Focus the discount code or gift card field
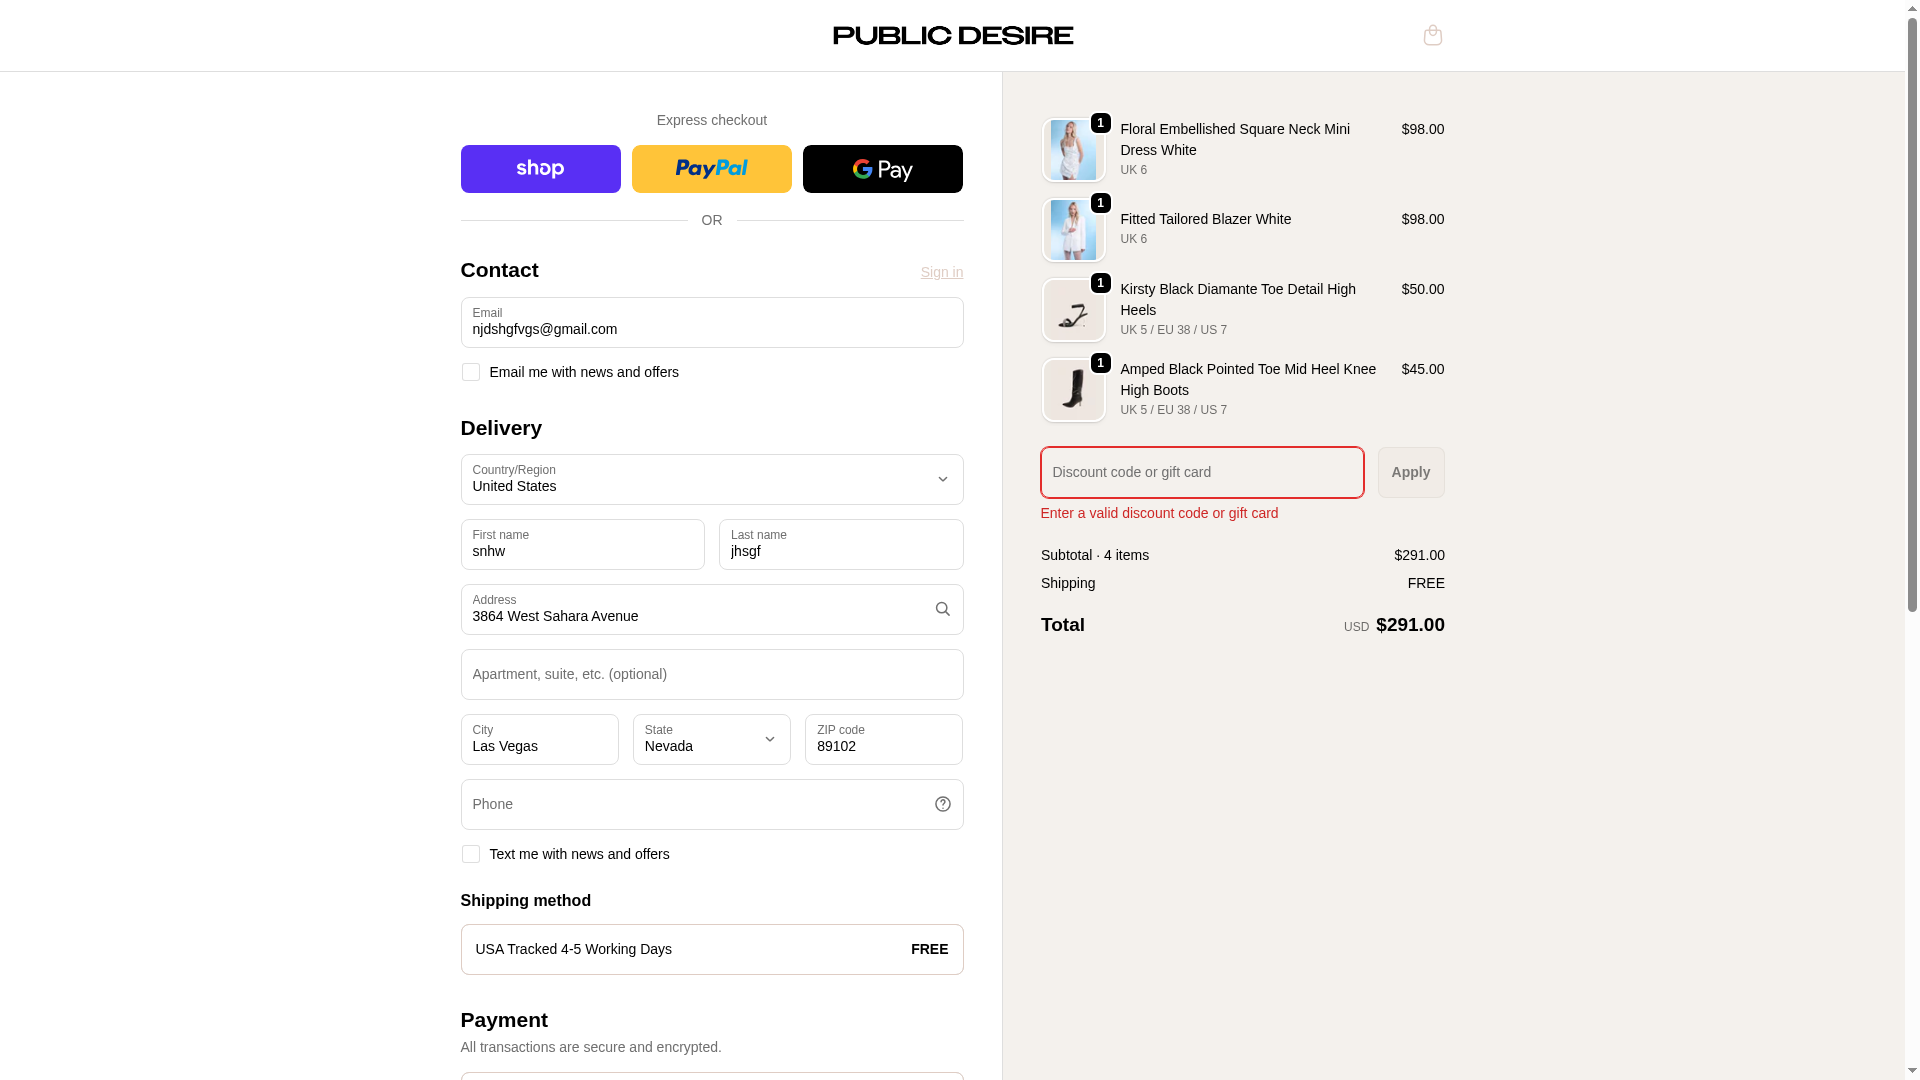 [x=1201, y=472]
